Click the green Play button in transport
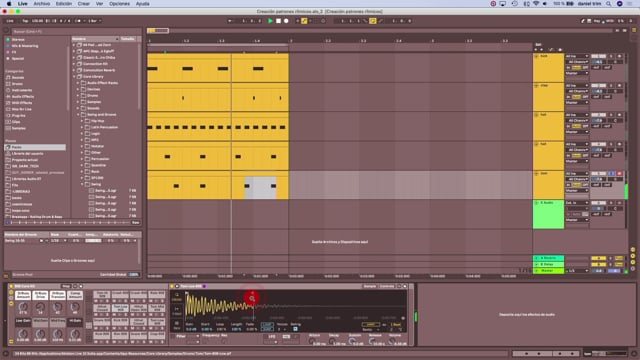Image resolution: width=640 pixels, height=360 pixels. click(270, 21)
